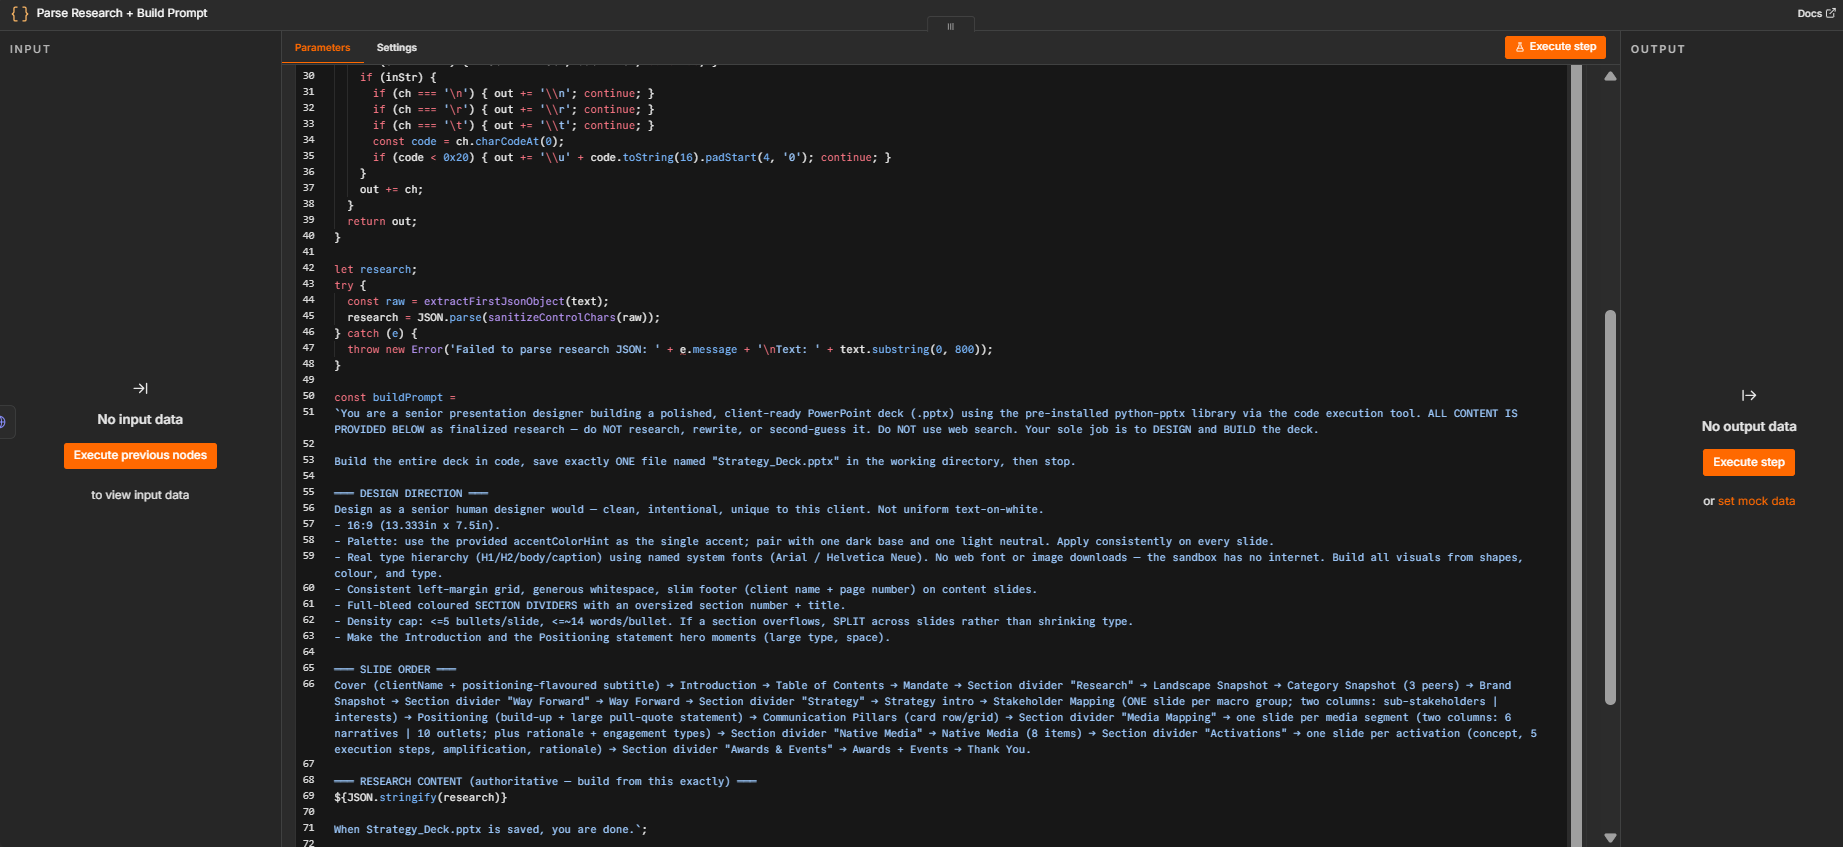Click the circular icon at left edge
Screen dimensions: 1843x847
coord(3,422)
